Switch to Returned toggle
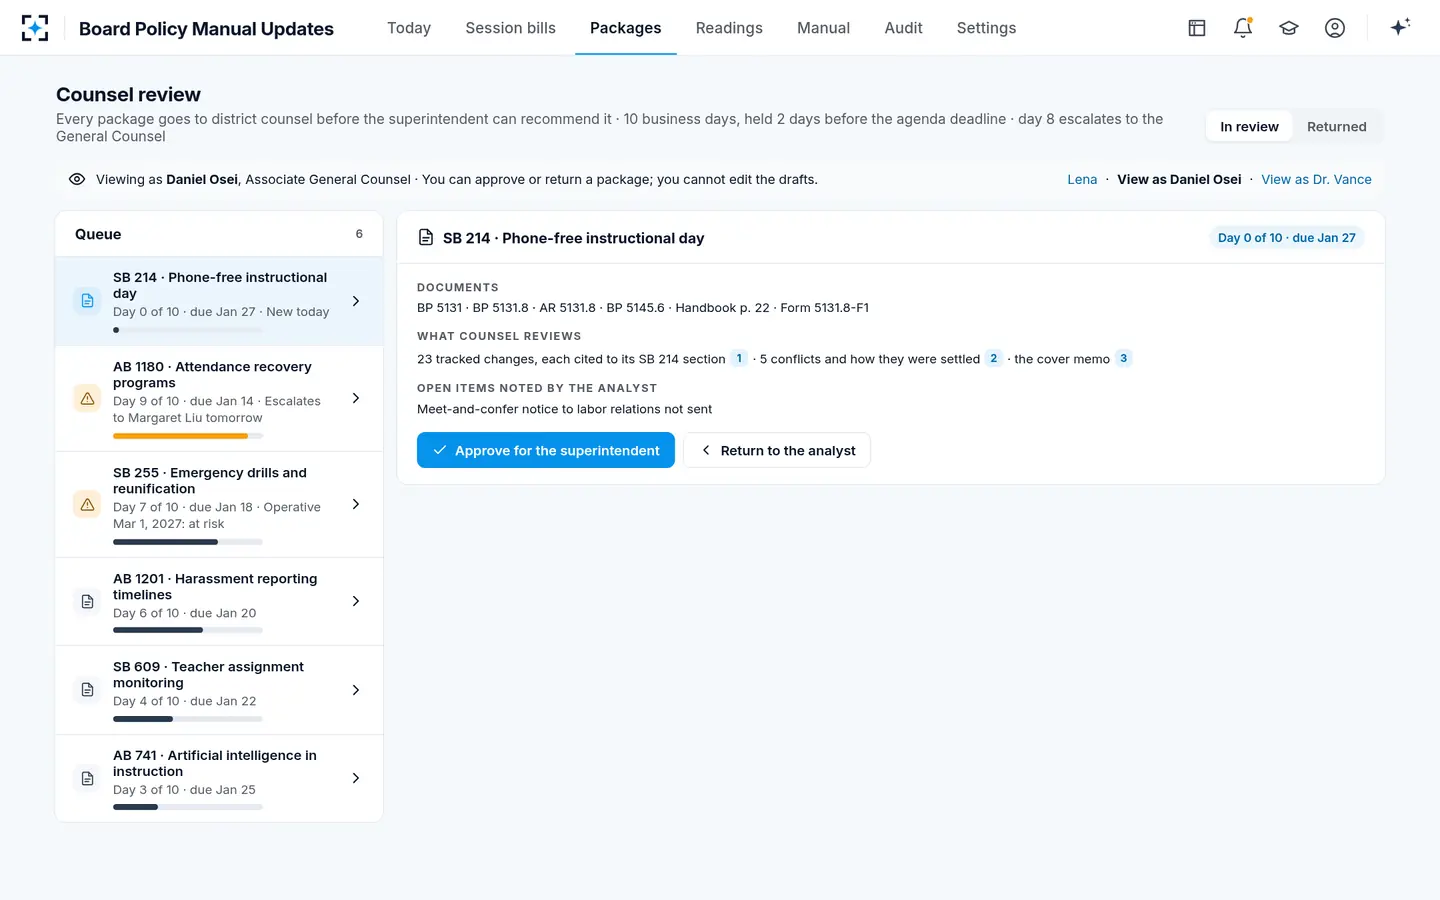The height and width of the screenshot is (900, 1440). click(x=1336, y=127)
